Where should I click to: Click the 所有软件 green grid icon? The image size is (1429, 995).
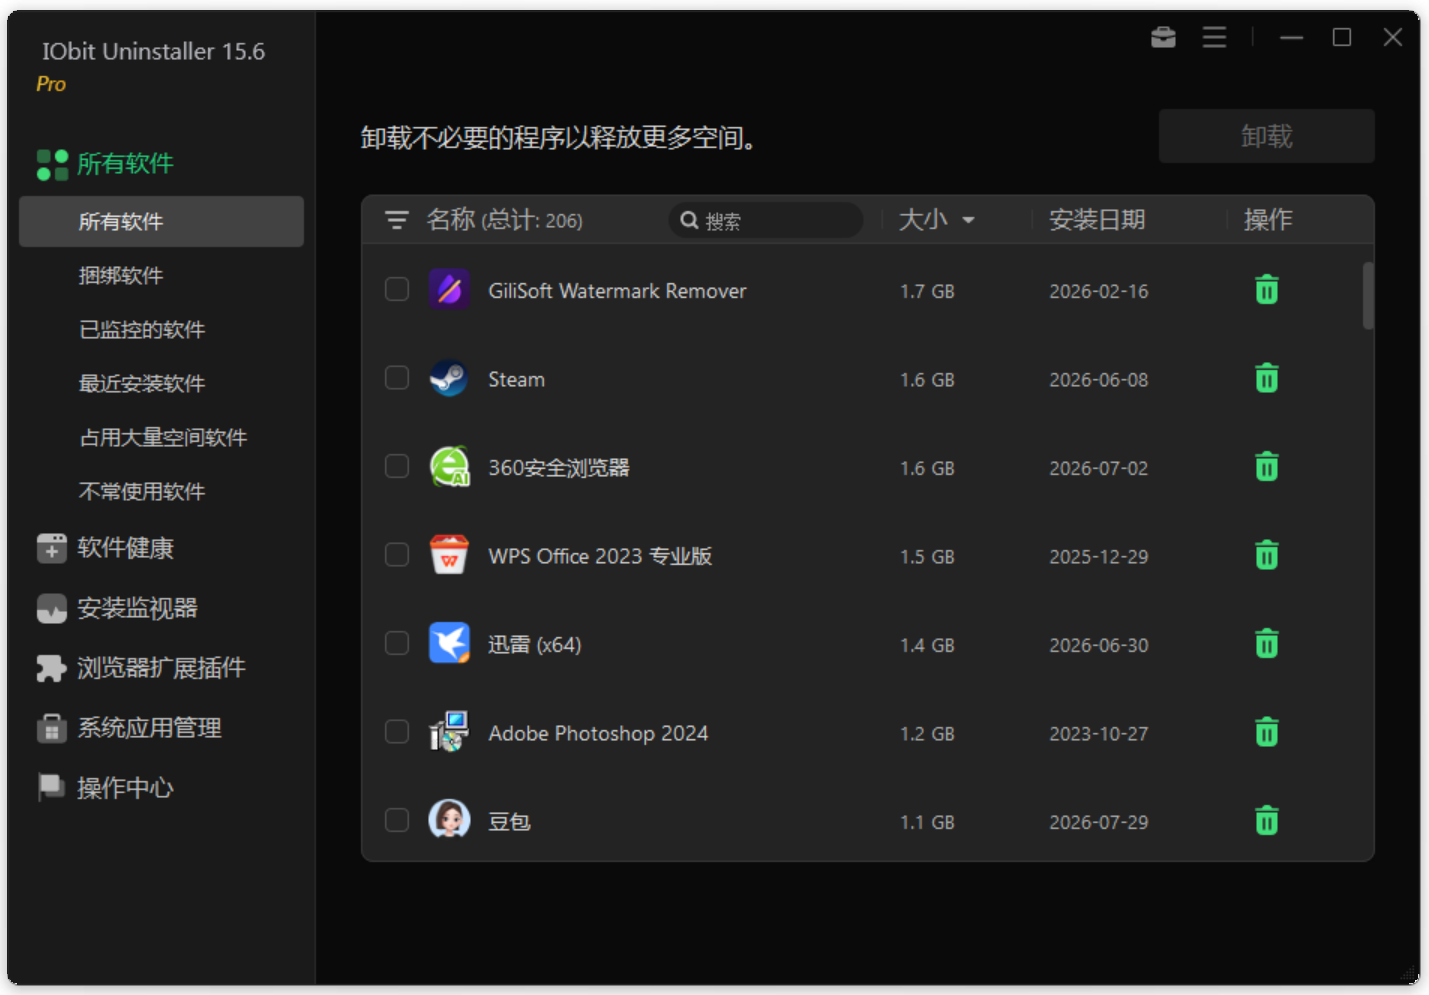tap(52, 164)
